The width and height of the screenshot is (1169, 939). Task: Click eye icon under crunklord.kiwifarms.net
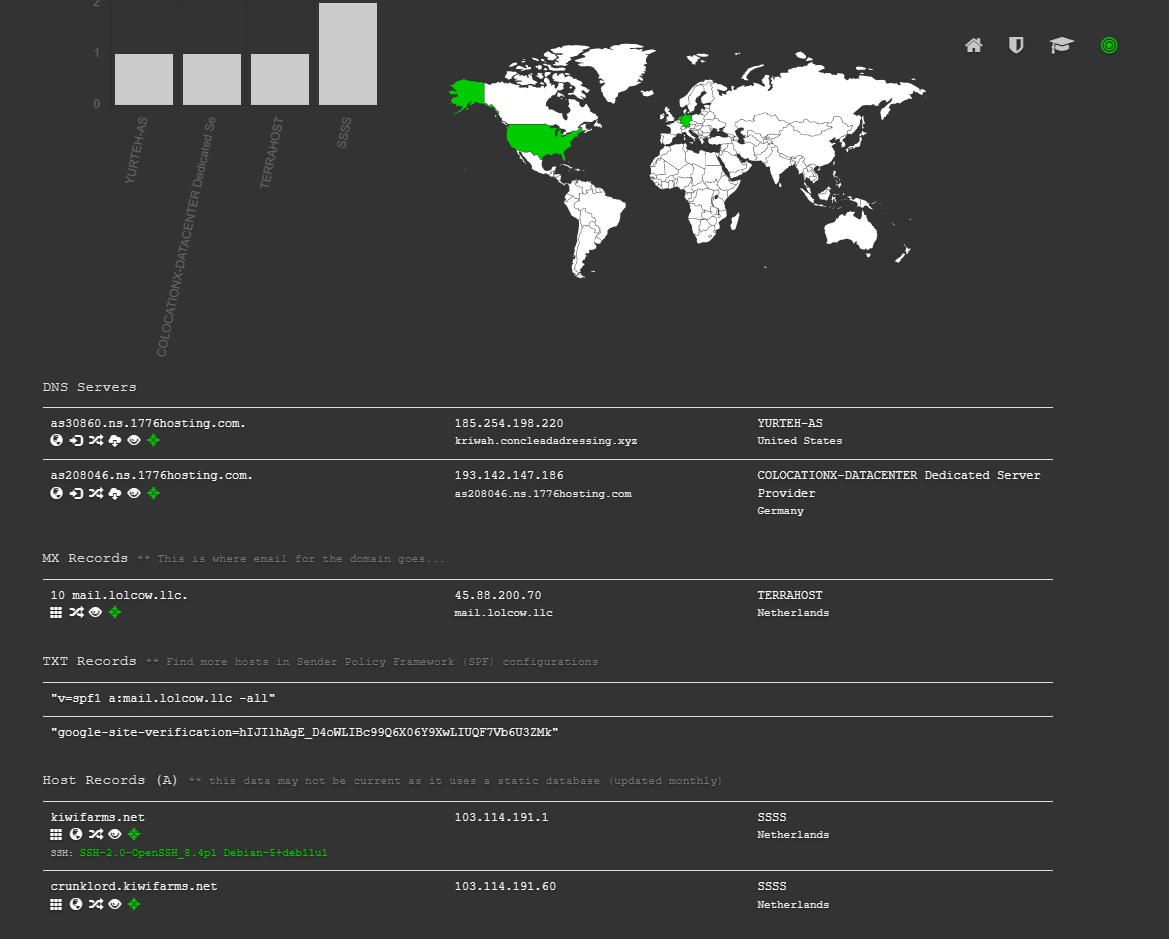click(x=115, y=904)
